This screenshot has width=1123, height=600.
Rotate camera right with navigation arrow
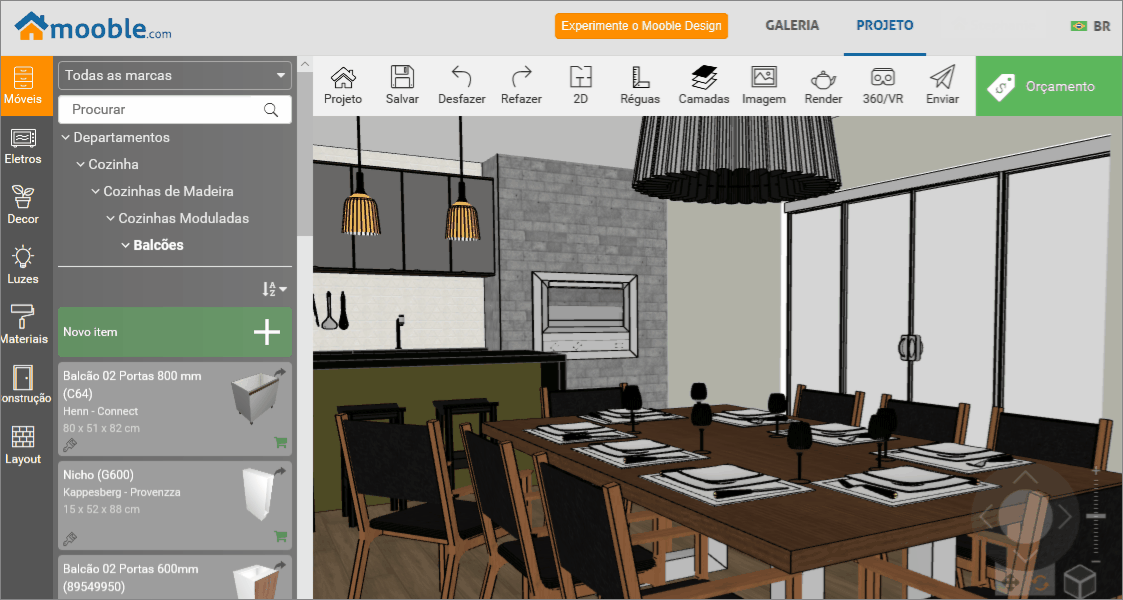1065,516
